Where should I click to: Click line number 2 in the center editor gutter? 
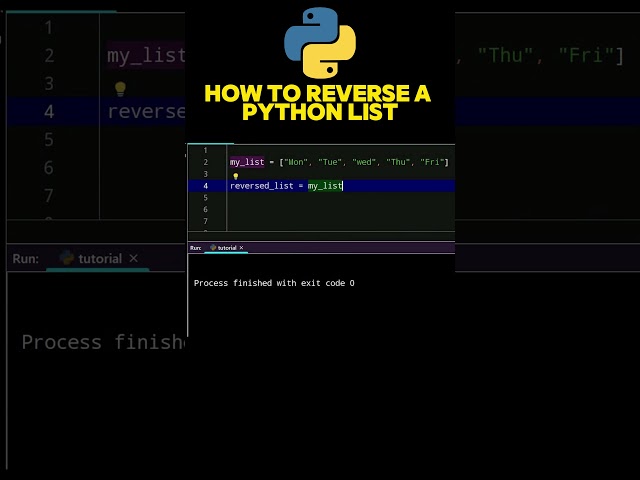coord(206,162)
